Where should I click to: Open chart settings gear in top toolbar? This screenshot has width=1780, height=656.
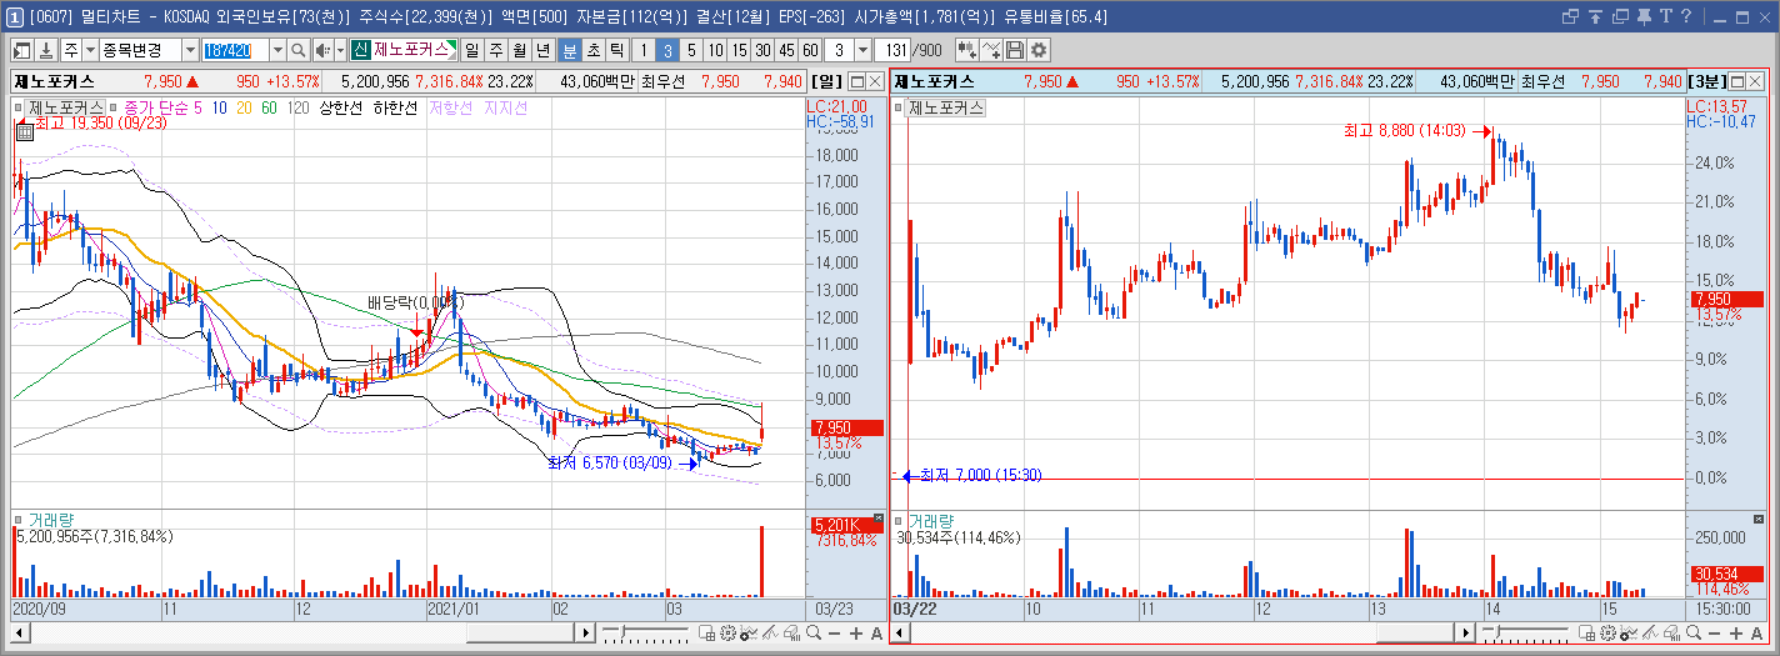coord(1039,50)
